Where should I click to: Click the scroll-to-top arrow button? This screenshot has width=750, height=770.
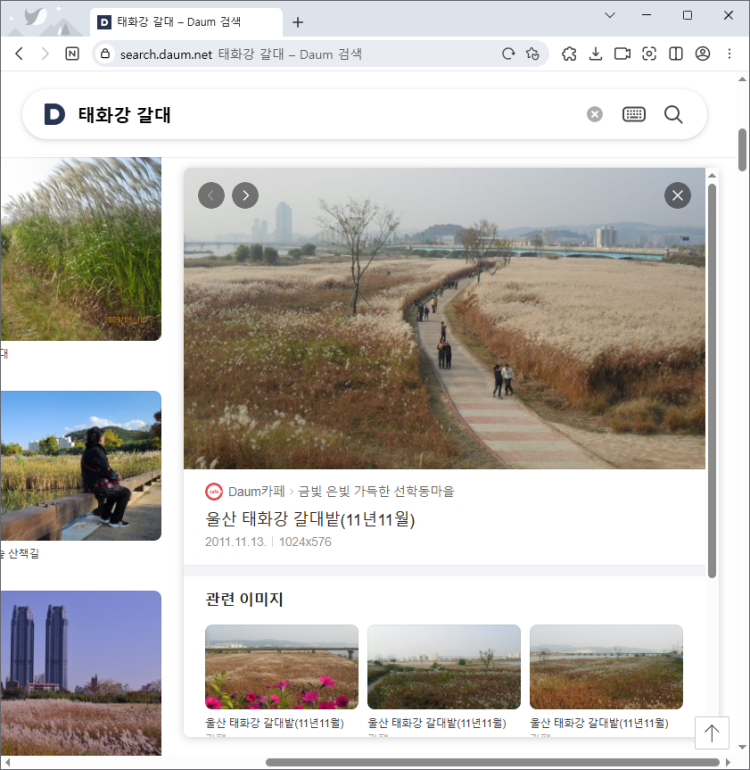pos(711,733)
